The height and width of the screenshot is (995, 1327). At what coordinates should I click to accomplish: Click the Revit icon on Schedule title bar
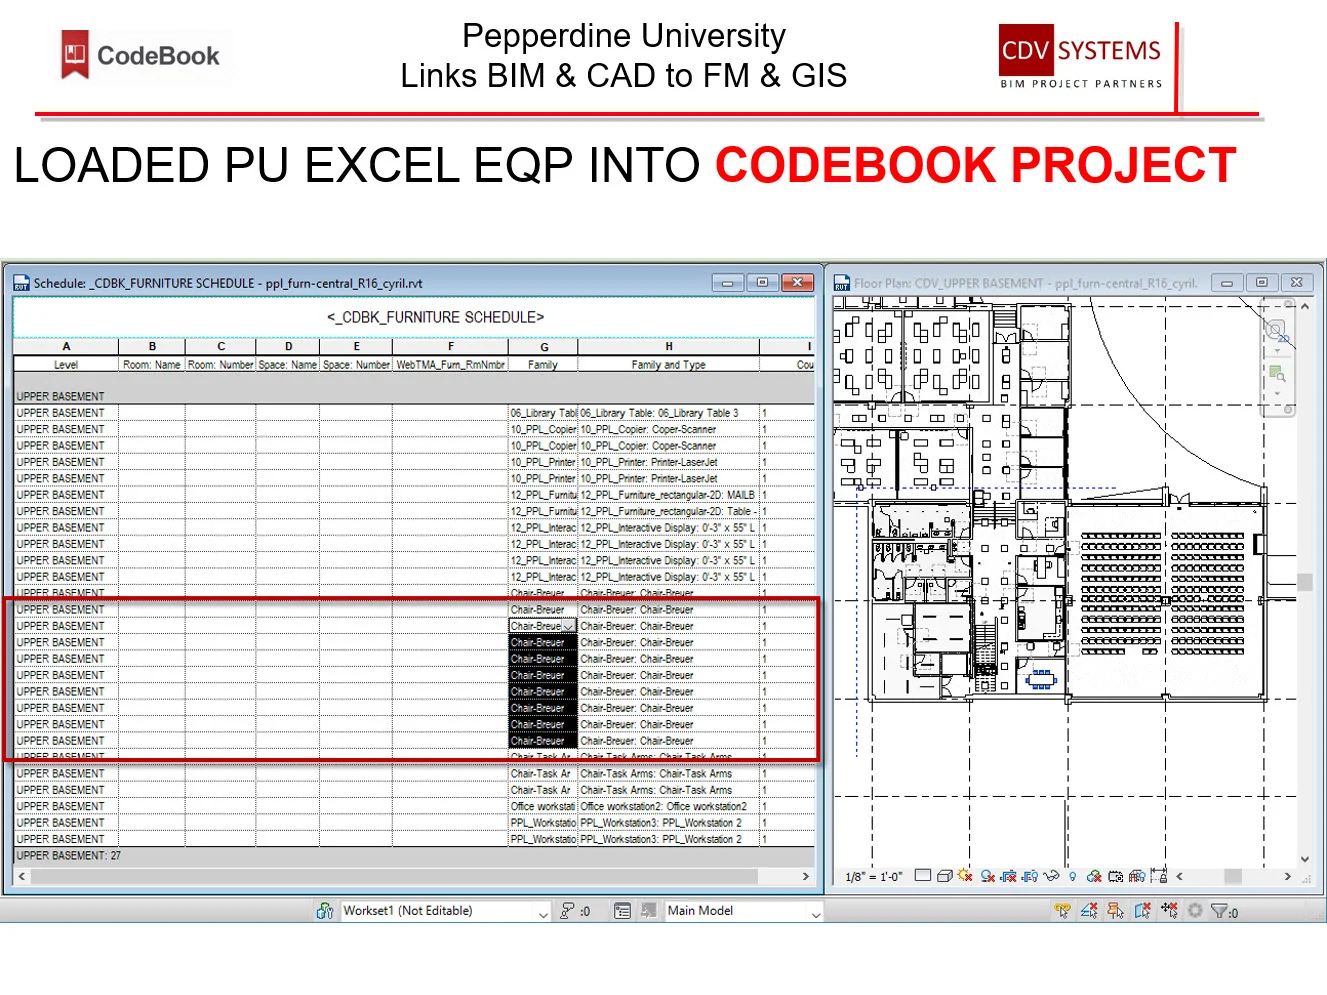click(x=21, y=283)
